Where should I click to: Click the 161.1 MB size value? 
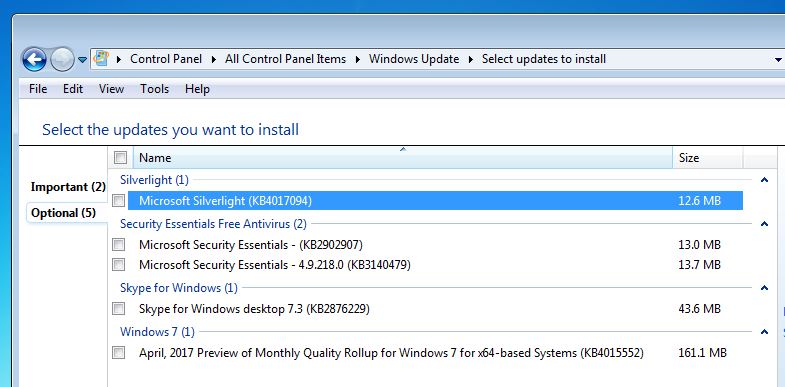coord(702,353)
